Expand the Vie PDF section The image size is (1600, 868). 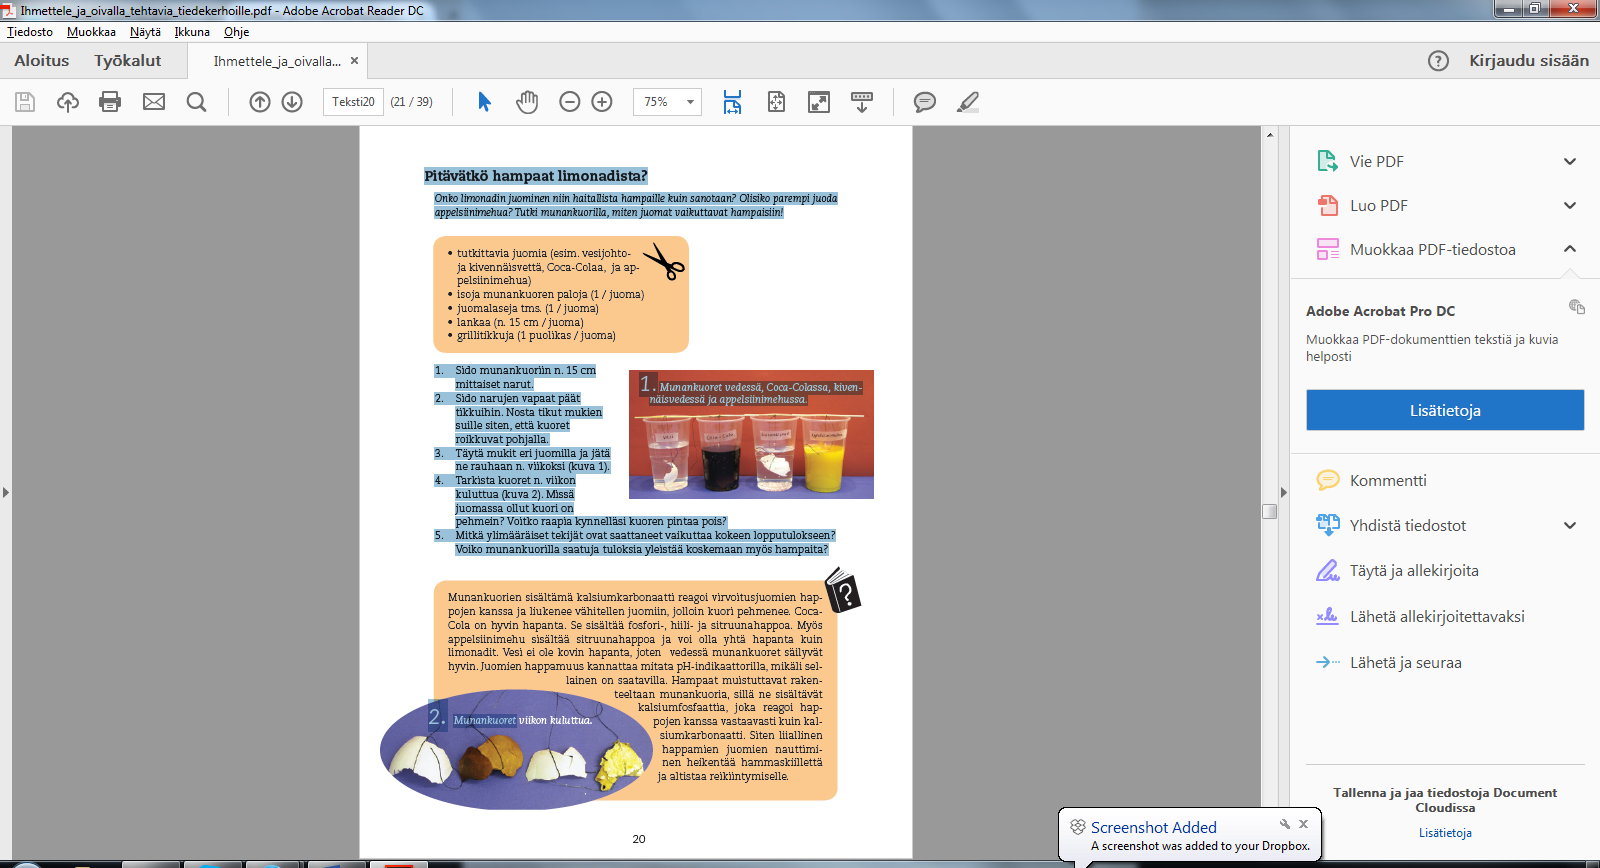click(x=1569, y=162)
